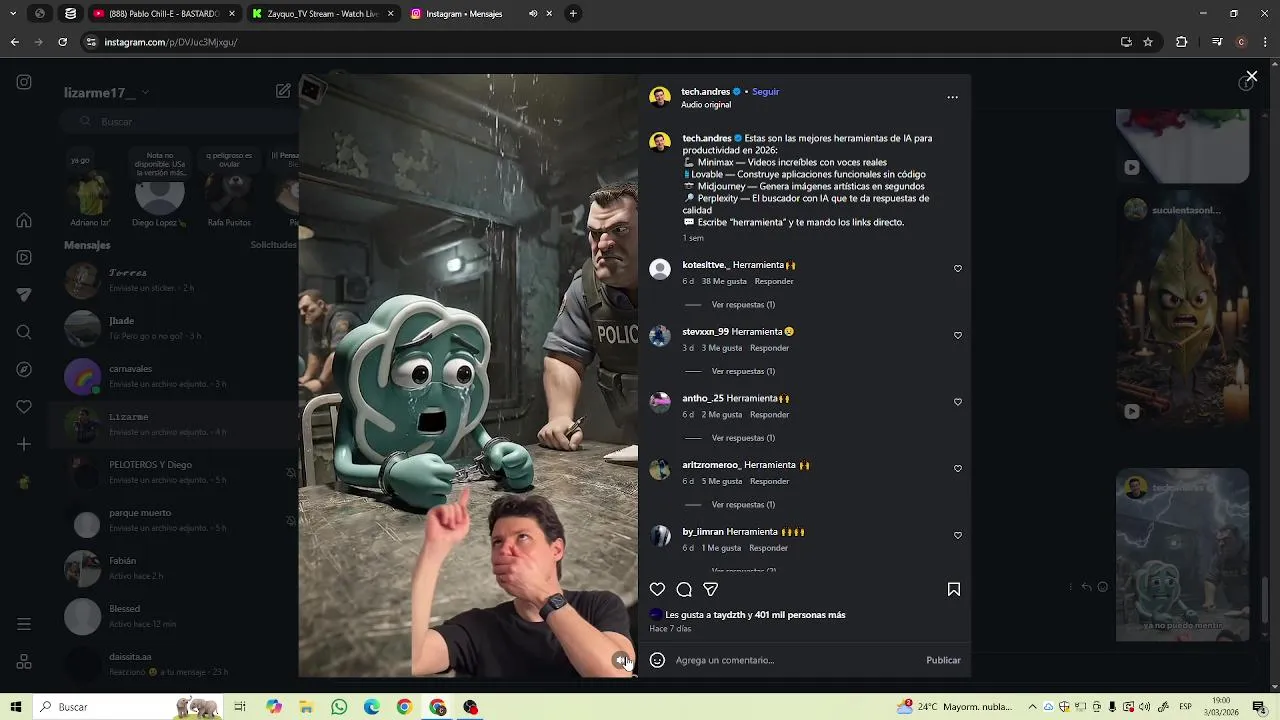This screenshot has height=720, width=1280.
Task: Open Reels from the sidebar
Action: click(24, 258)
